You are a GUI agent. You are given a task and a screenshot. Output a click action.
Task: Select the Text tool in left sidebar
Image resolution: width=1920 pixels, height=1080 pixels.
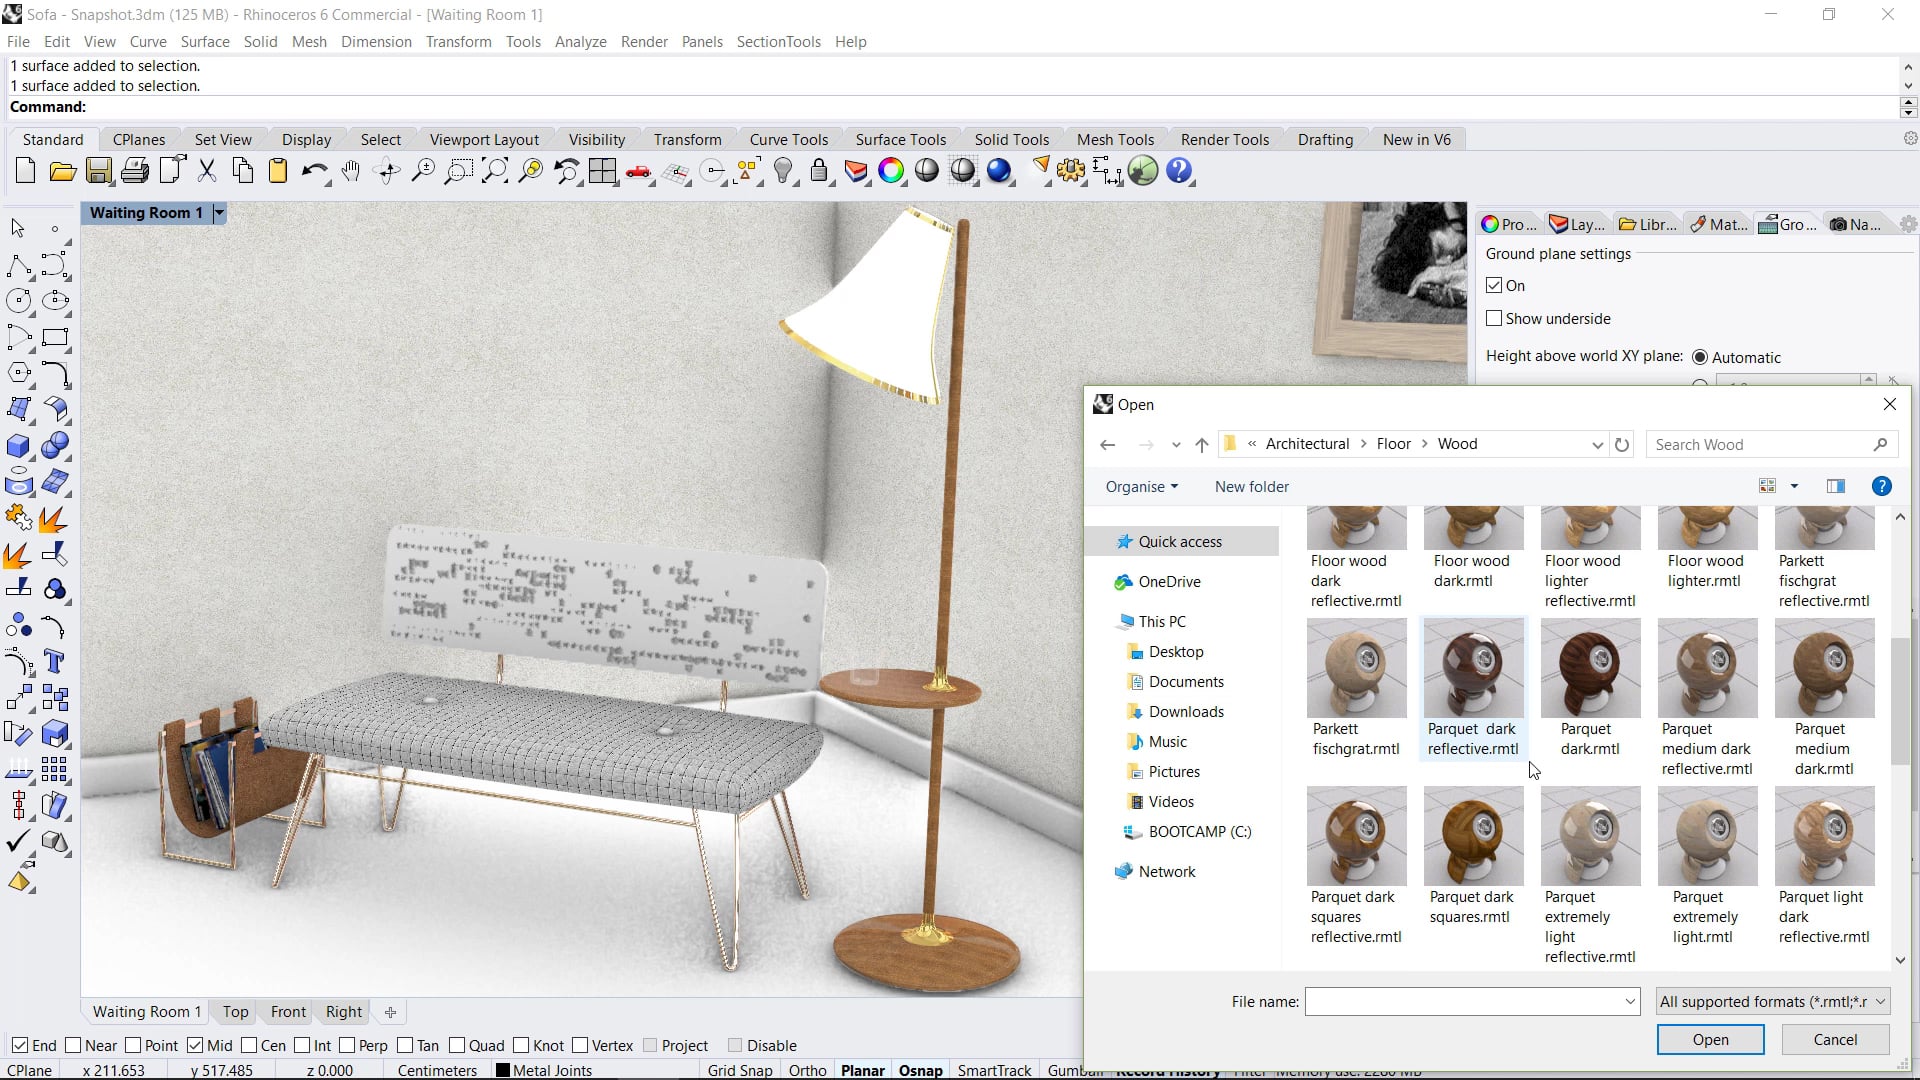pyautogui.click(x=55, y=662)
